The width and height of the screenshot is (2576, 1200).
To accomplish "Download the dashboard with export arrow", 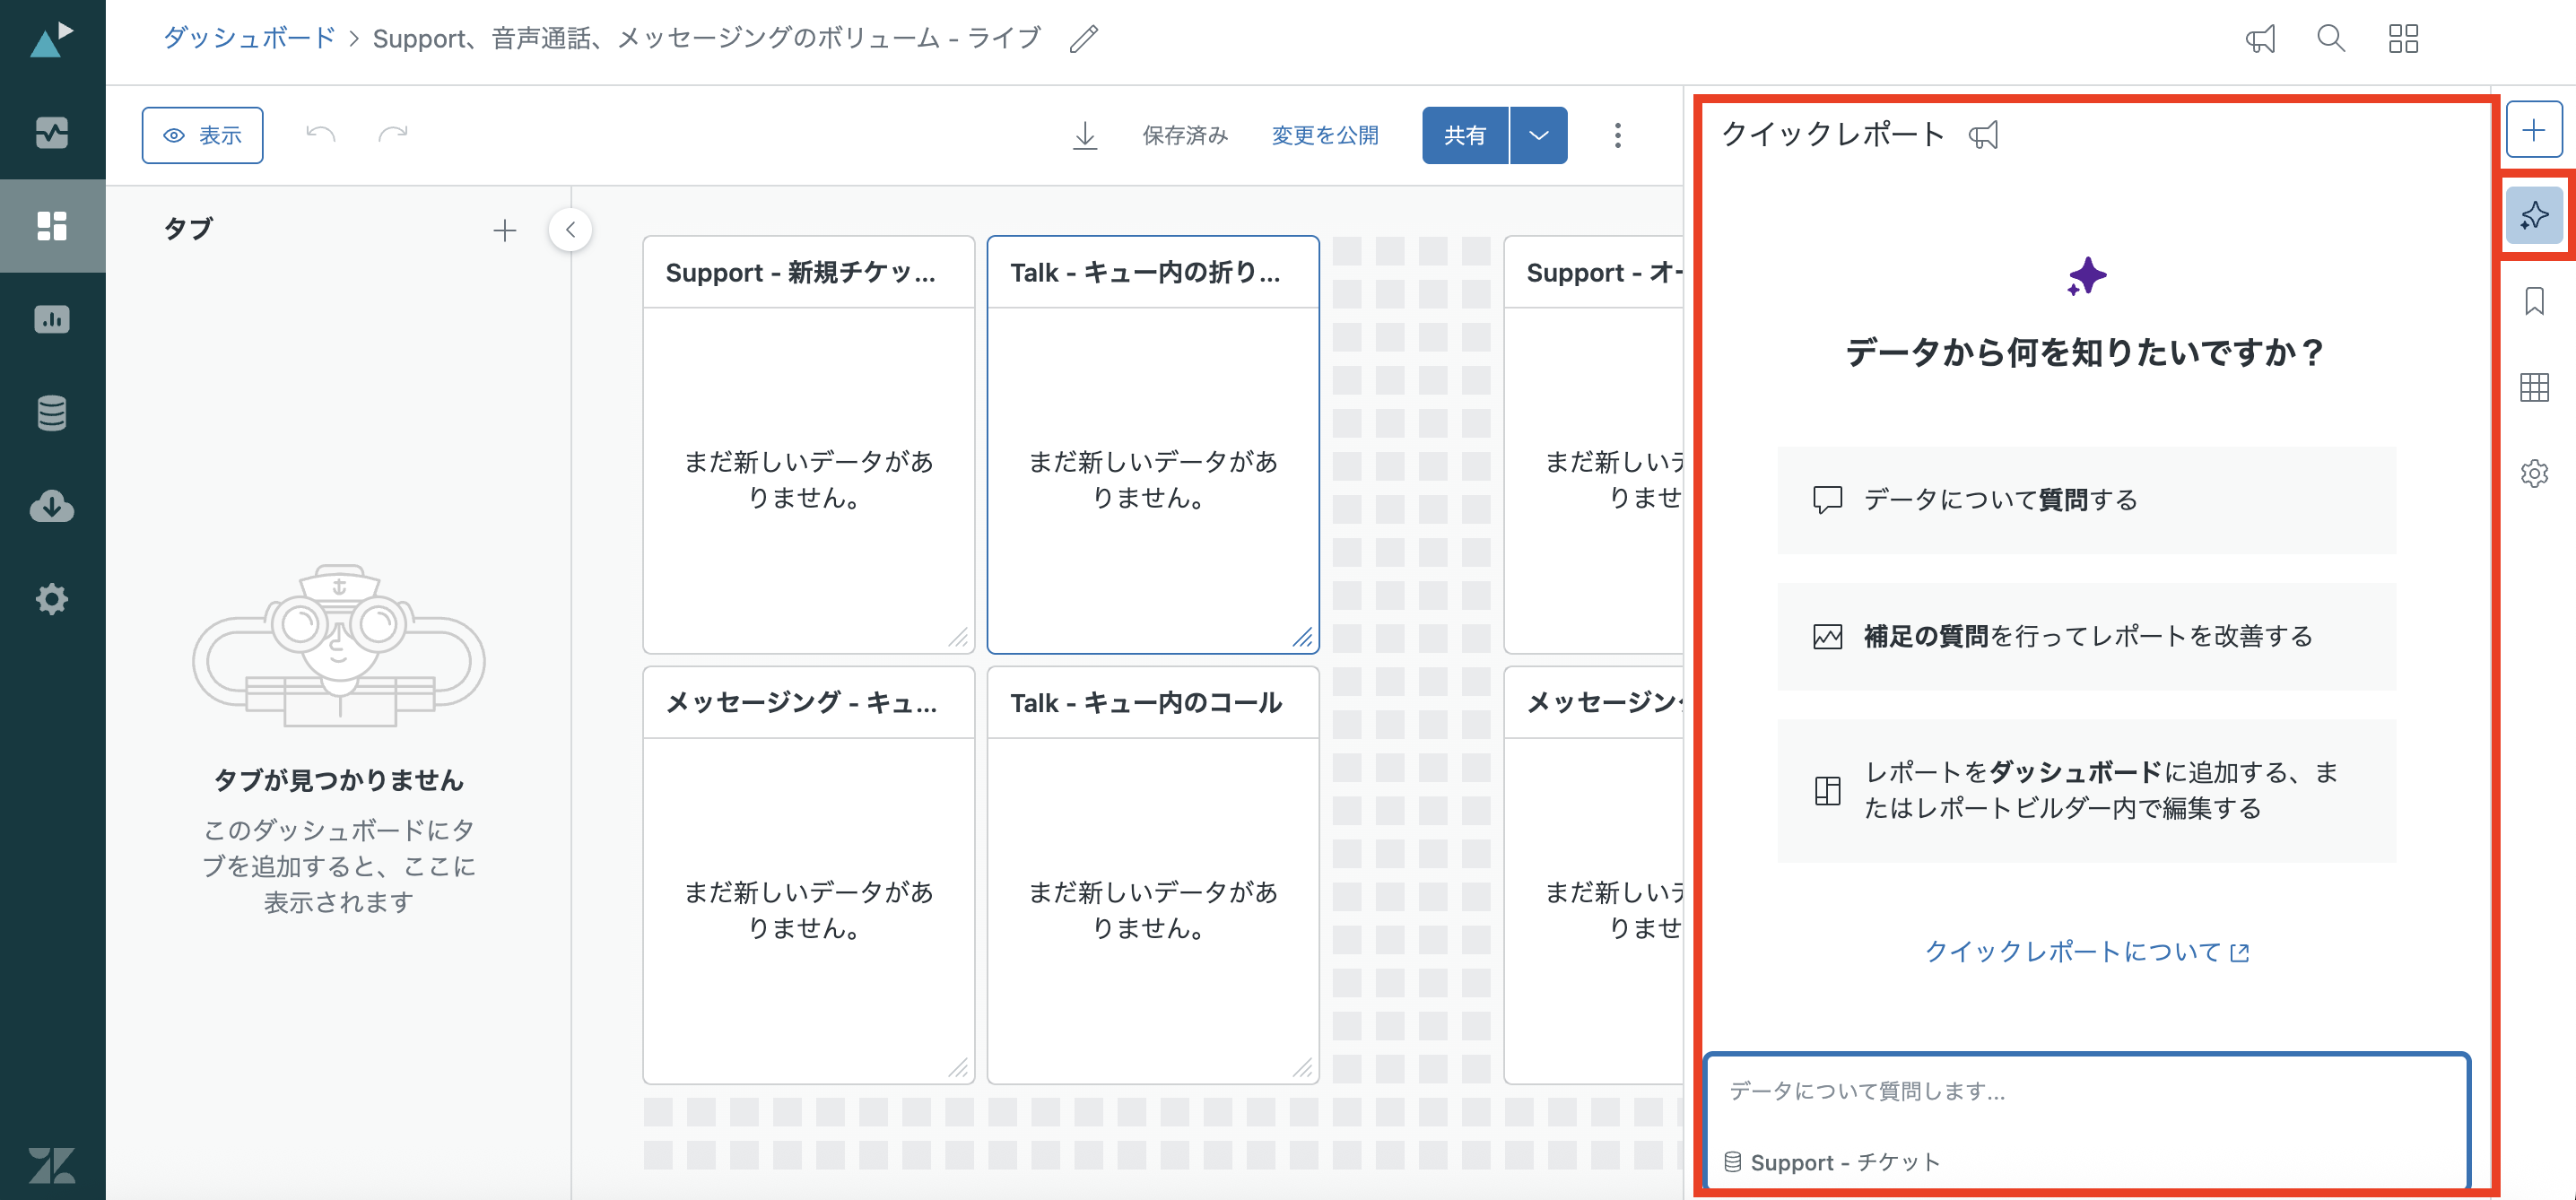I will tap(1085, 135).
